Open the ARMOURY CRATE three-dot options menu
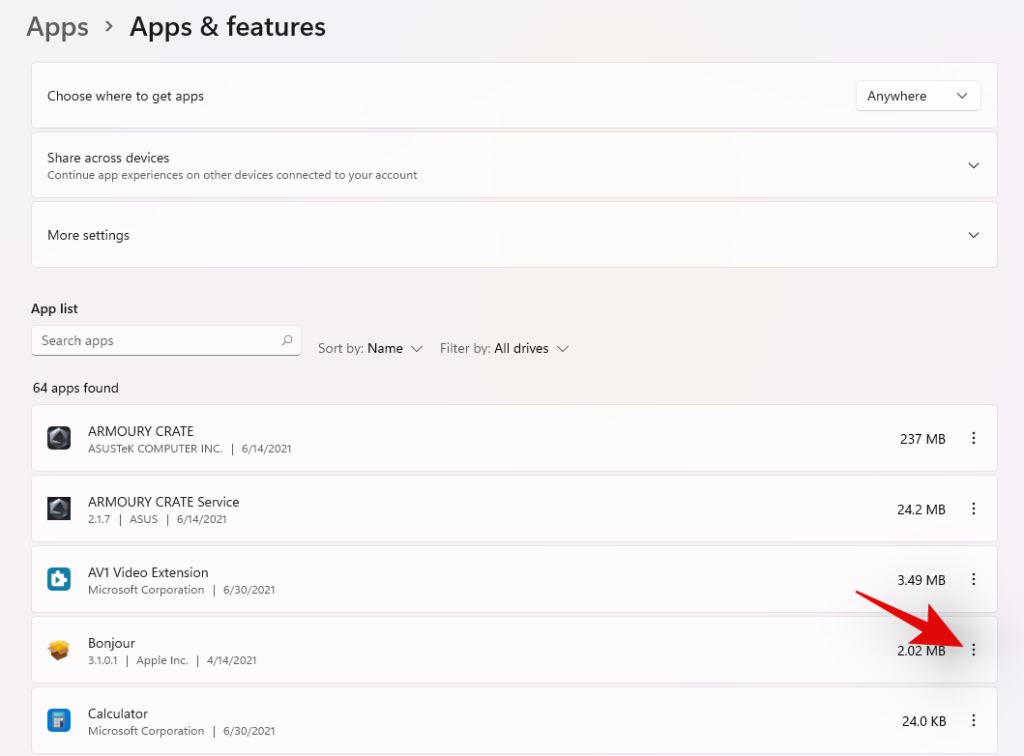 coord(973,438)
